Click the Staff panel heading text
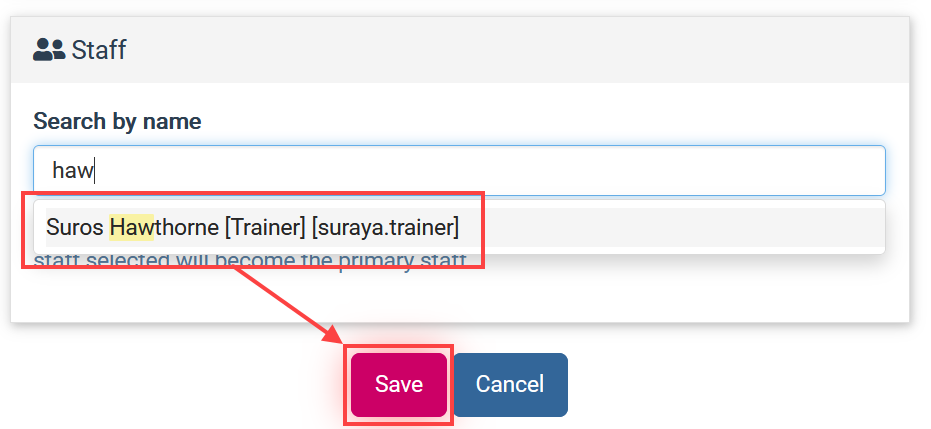 99,50
